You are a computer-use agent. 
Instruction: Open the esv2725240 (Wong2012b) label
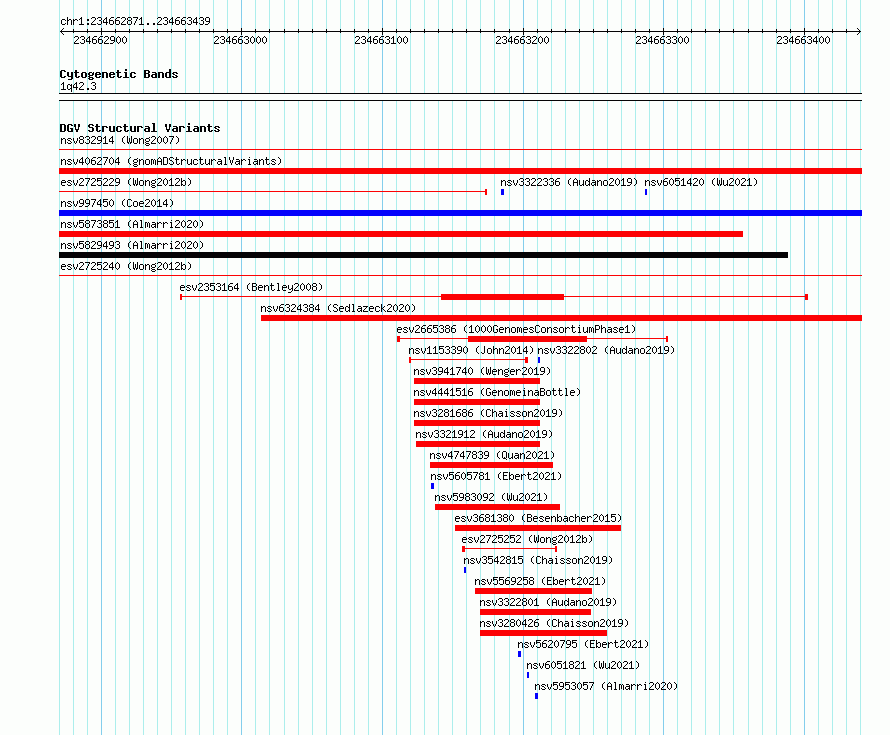126,266
